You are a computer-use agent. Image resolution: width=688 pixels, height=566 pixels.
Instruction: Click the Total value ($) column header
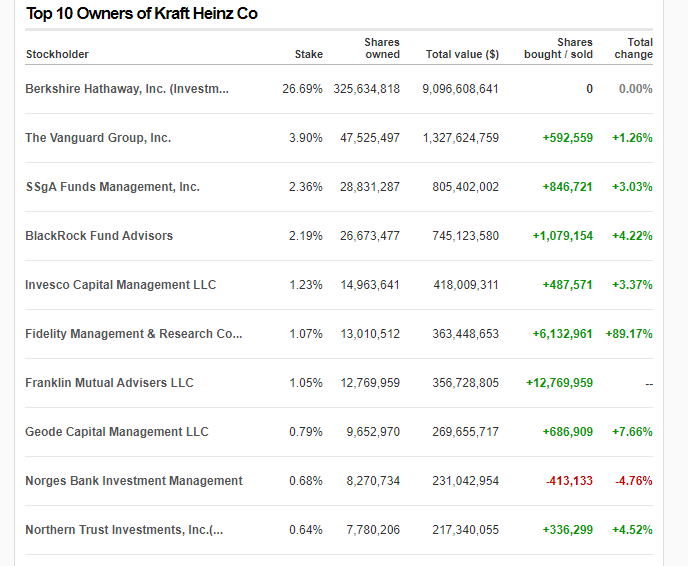pyautogui.click(x=462, y=54)
